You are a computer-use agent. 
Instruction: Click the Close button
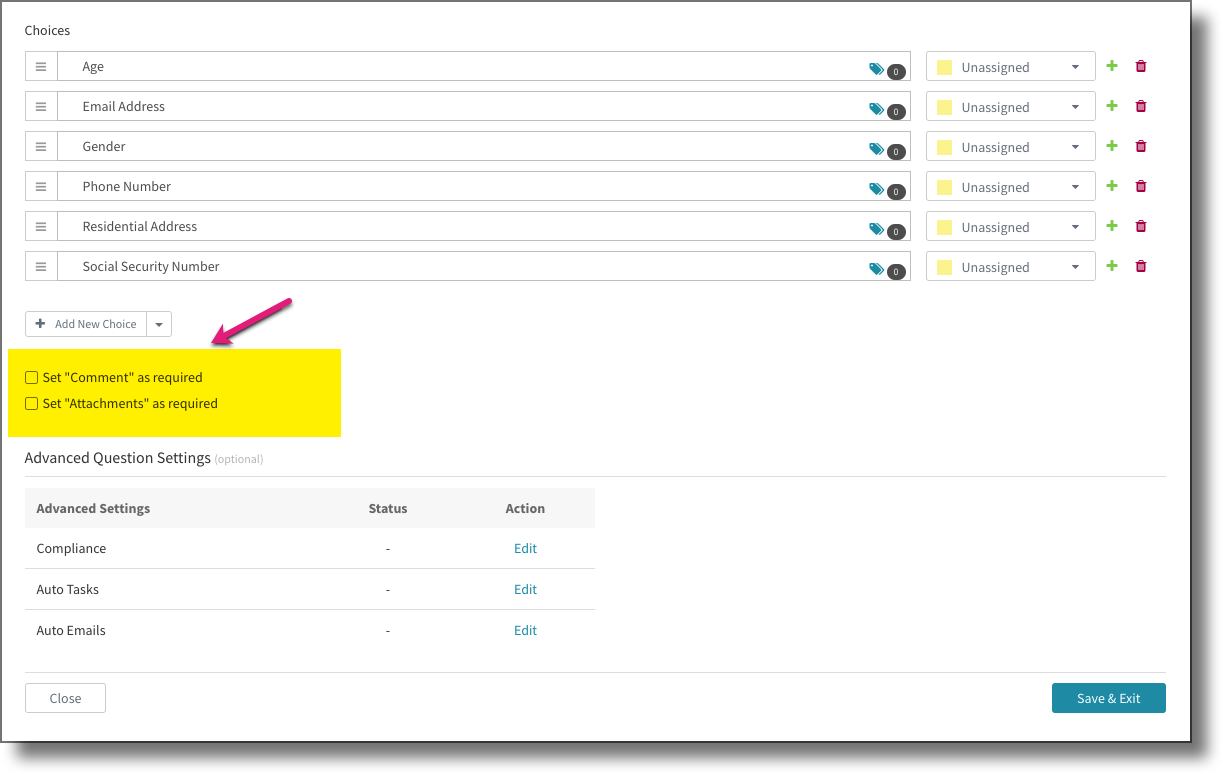(x=64, y=698)
